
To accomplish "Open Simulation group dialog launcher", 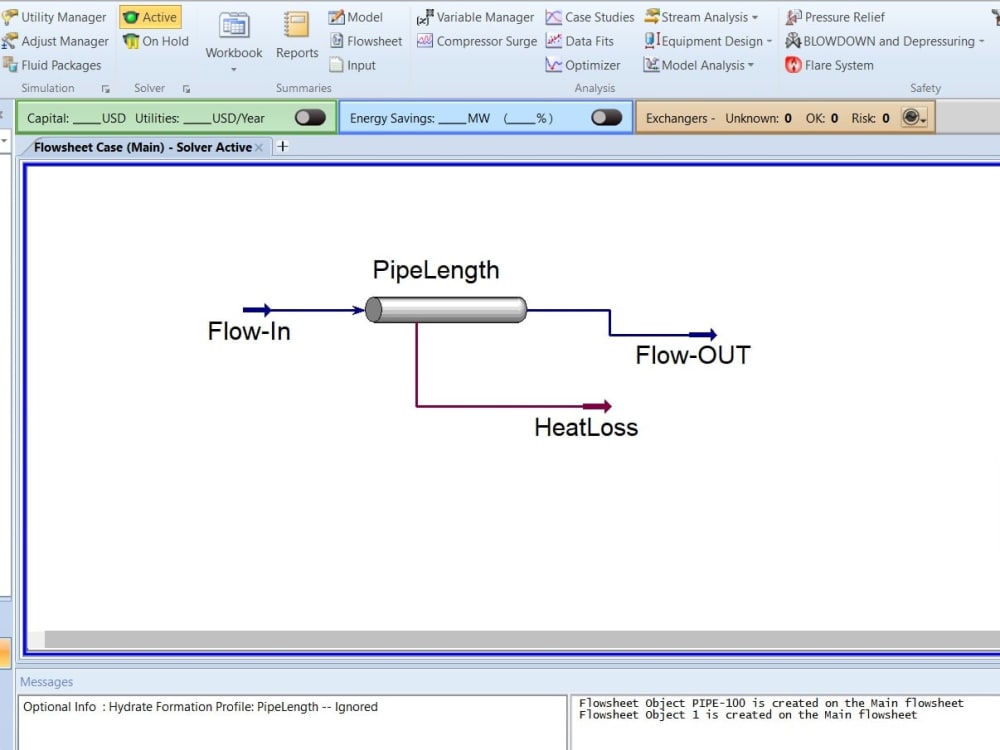I will click(106, 89).
